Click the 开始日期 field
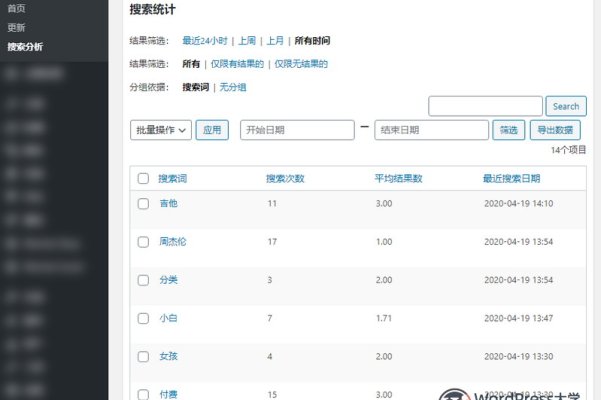This screenshot has height=400, width=601. tap(297, 130)
